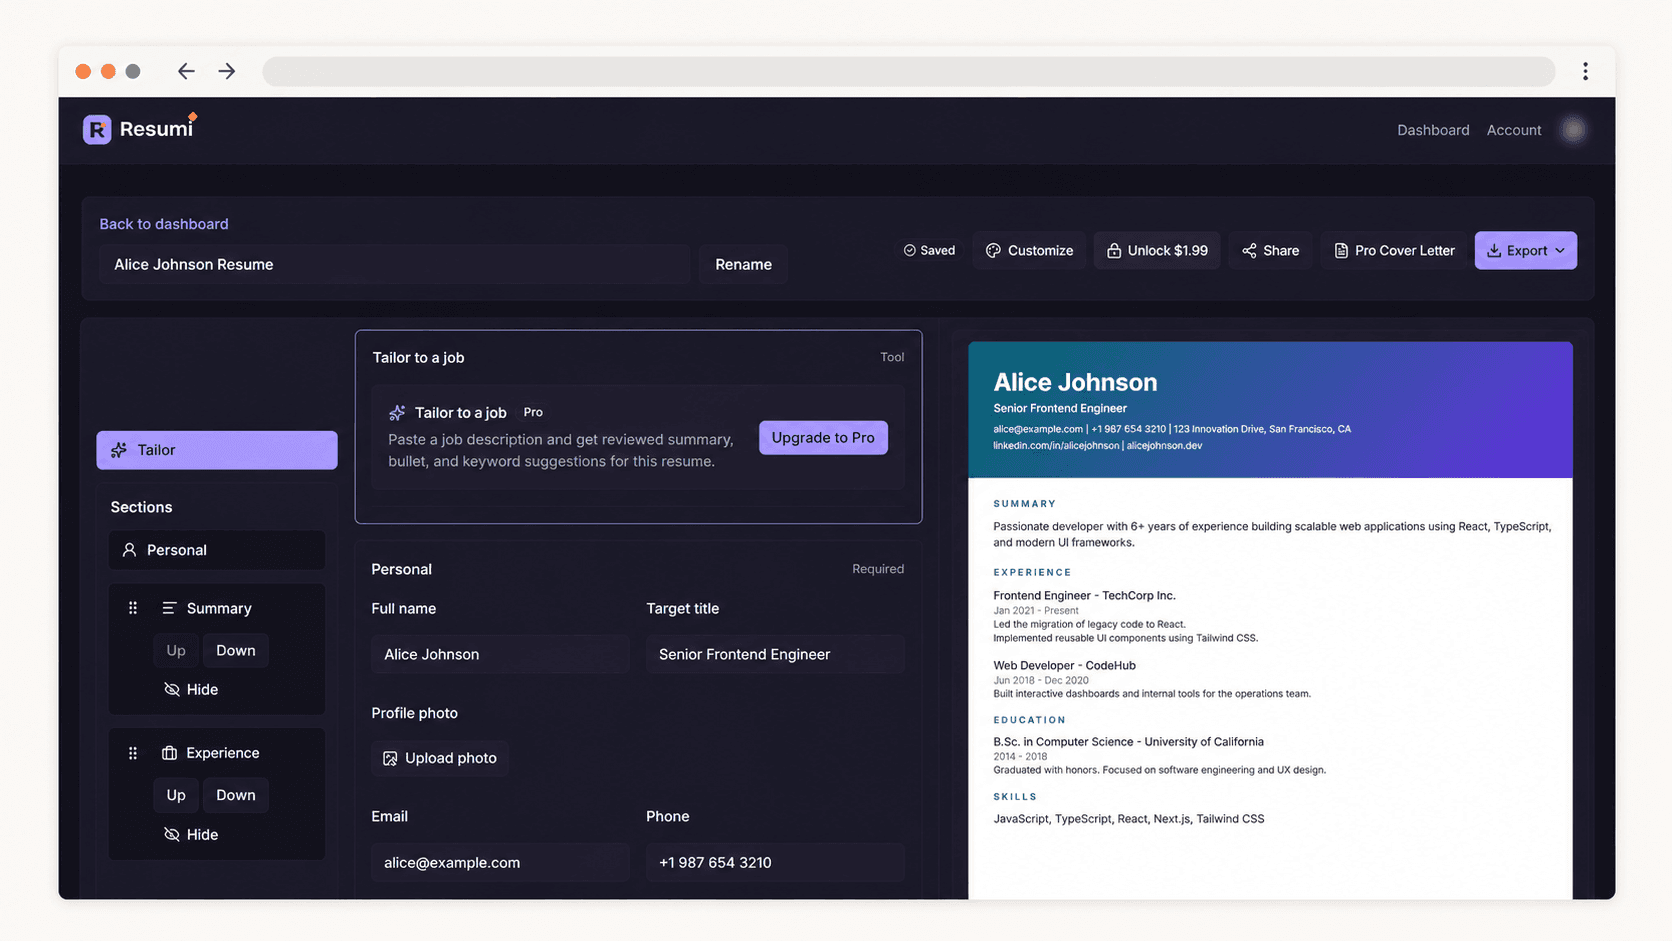Grab the Summary section drag handle
Screen dimensions: 1672x941
133,608
